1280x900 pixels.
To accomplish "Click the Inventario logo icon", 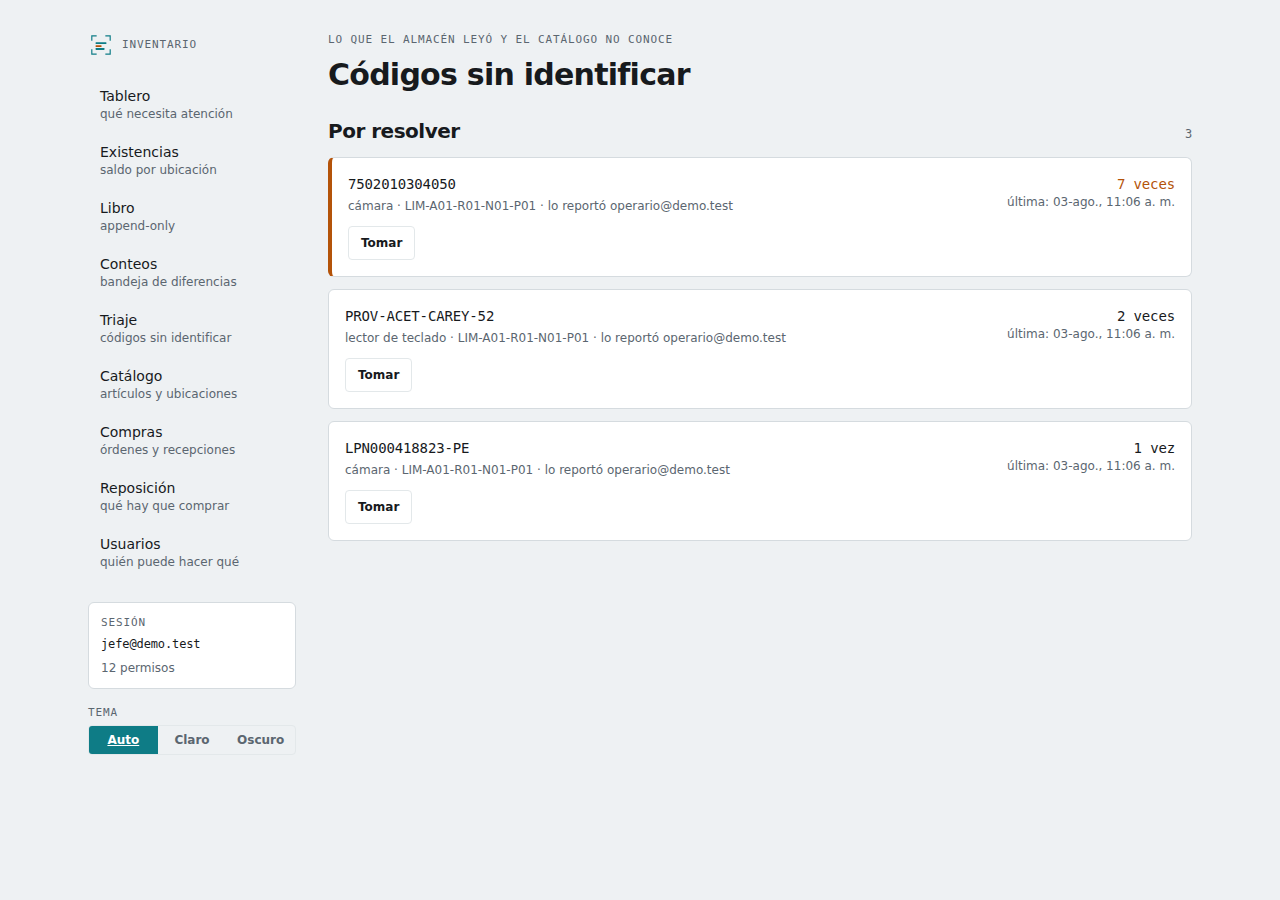I will tap(100, 44).
